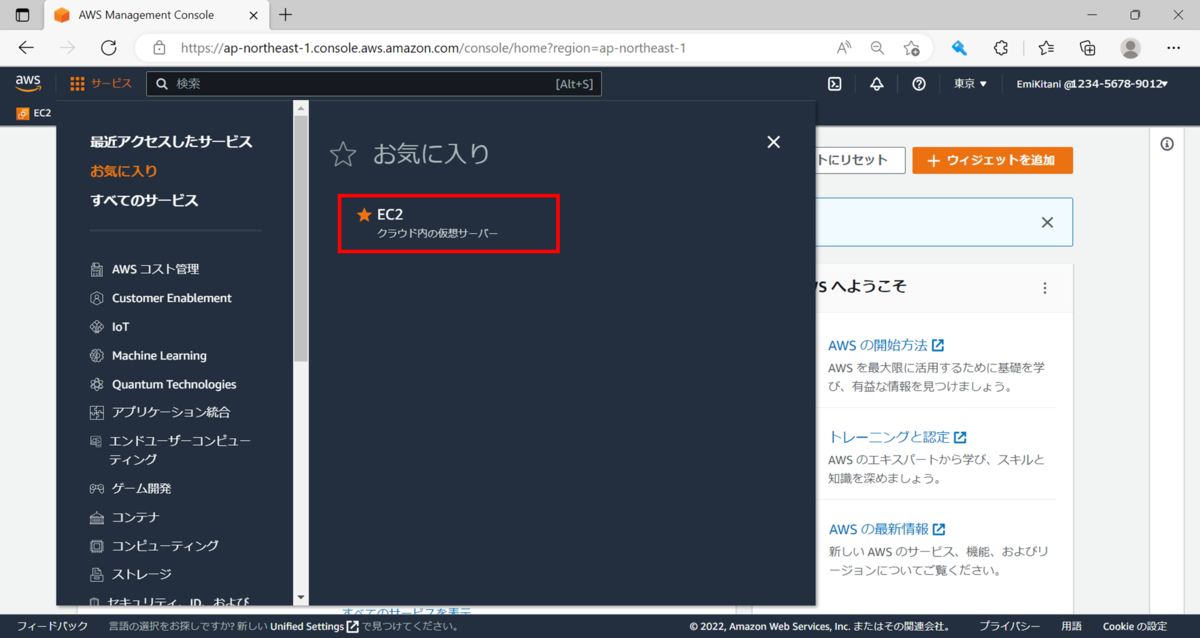
Task: Click the アプリケーション統合 category icon
Action: [x=97, y=412]
